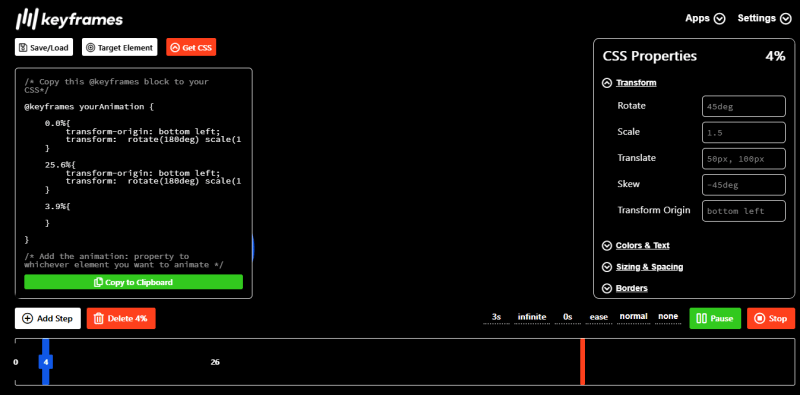Change the infinite iteration count
Screen dimensions: 800x395
[x=532, y=317]
